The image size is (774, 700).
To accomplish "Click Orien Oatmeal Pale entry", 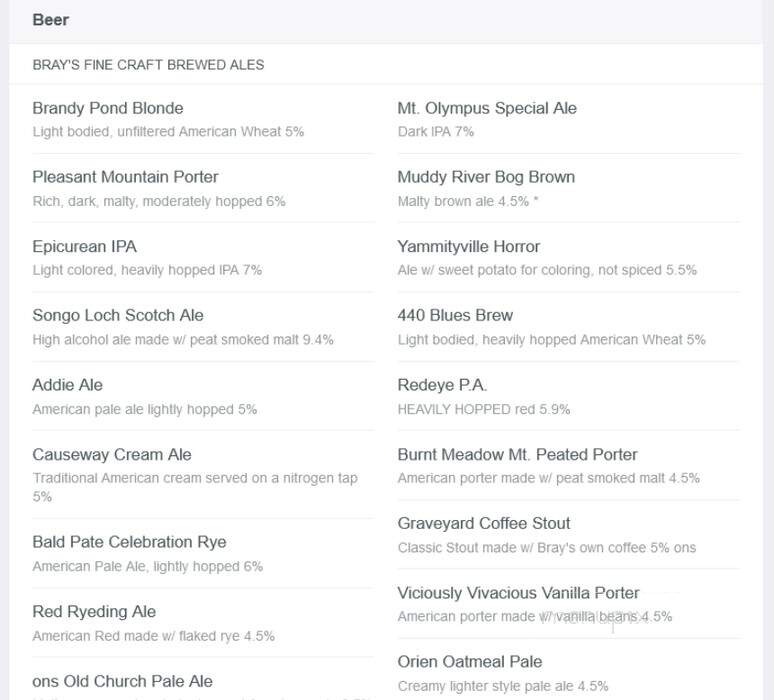I will tap(470, 661).
